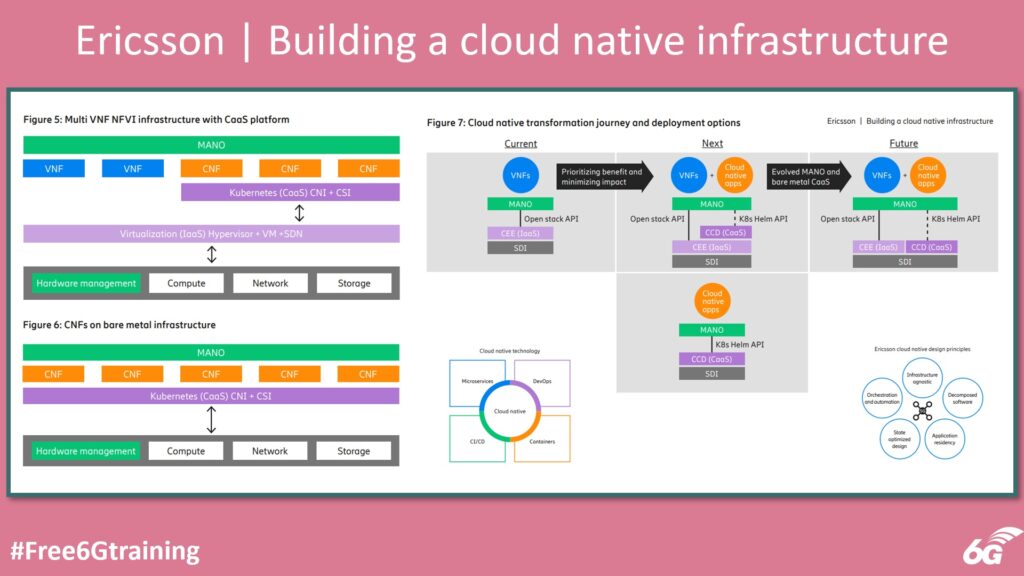Click the Infrastructure agnostic circle
This screenshot has width=1024, height=576.
tap(922, 378)
